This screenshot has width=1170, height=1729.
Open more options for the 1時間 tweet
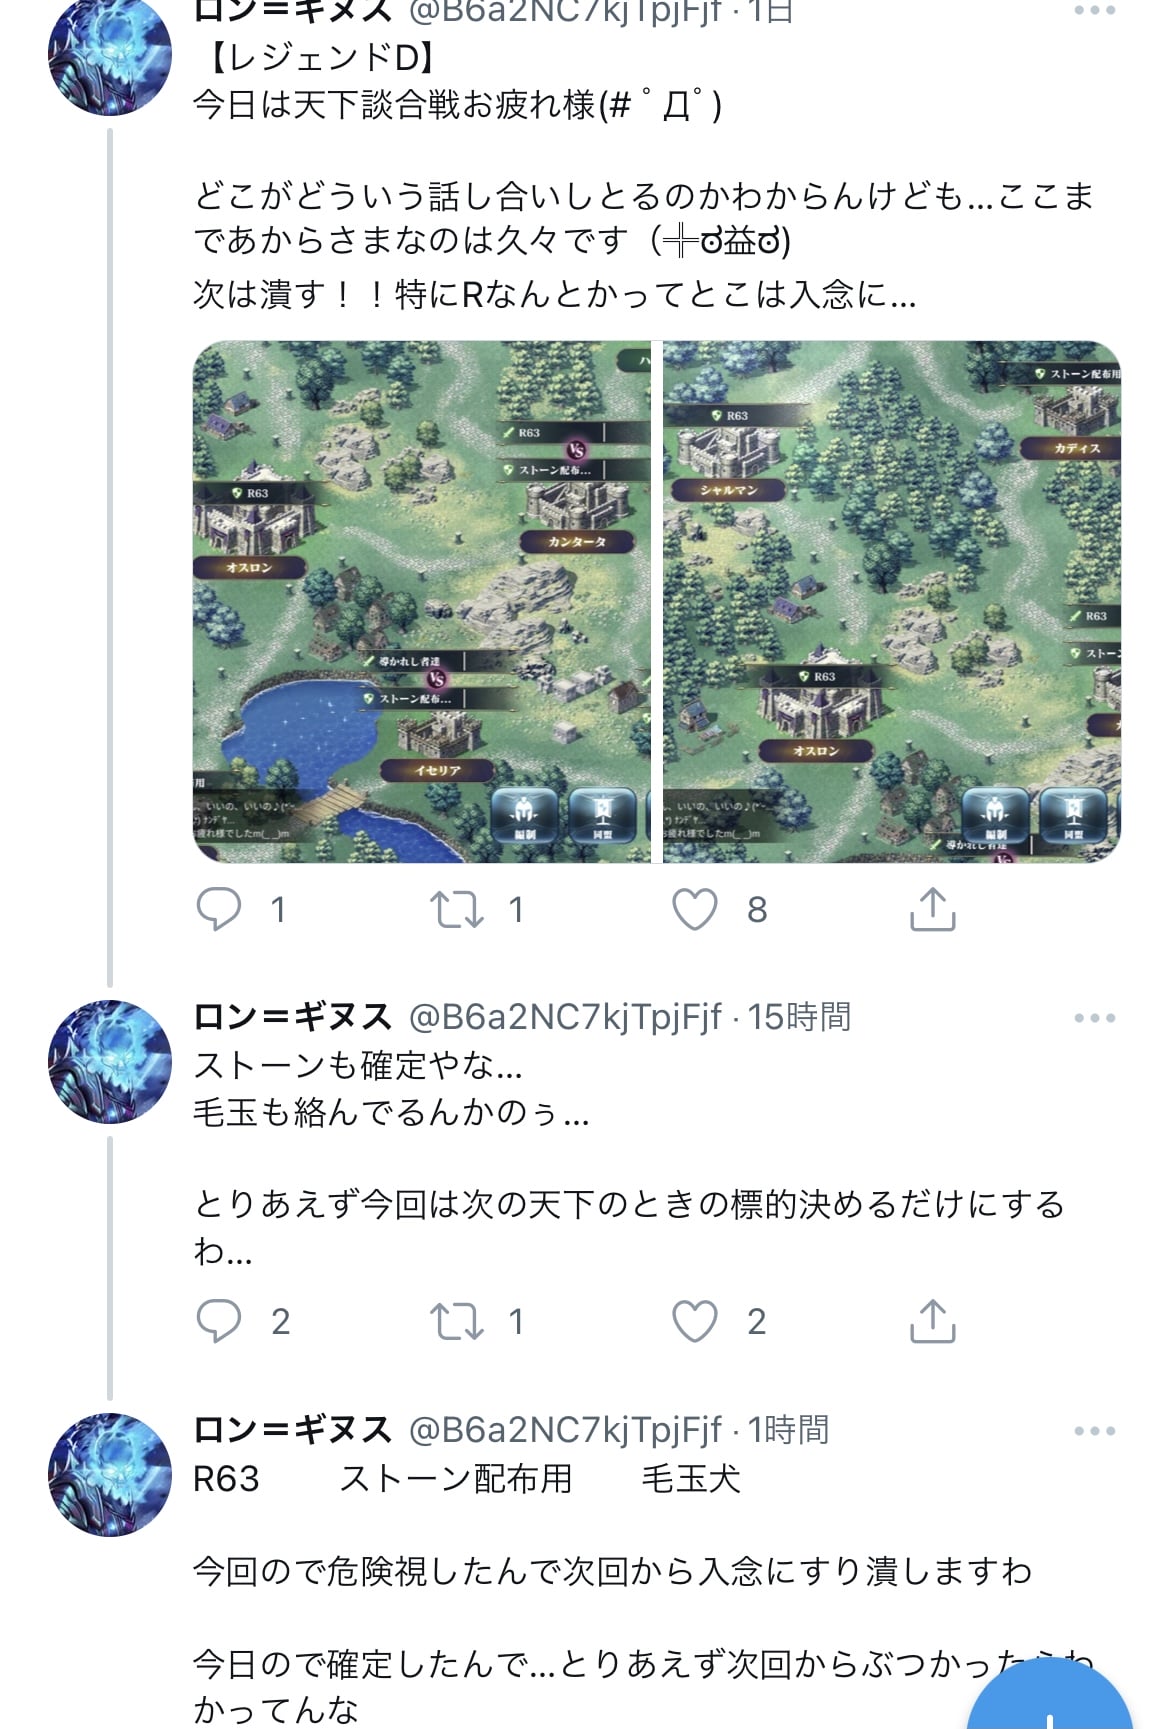[1095, 1431]
